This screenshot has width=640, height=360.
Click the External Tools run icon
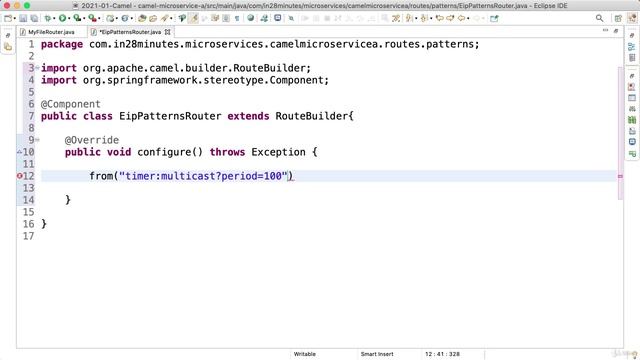(x=92, y=18)
